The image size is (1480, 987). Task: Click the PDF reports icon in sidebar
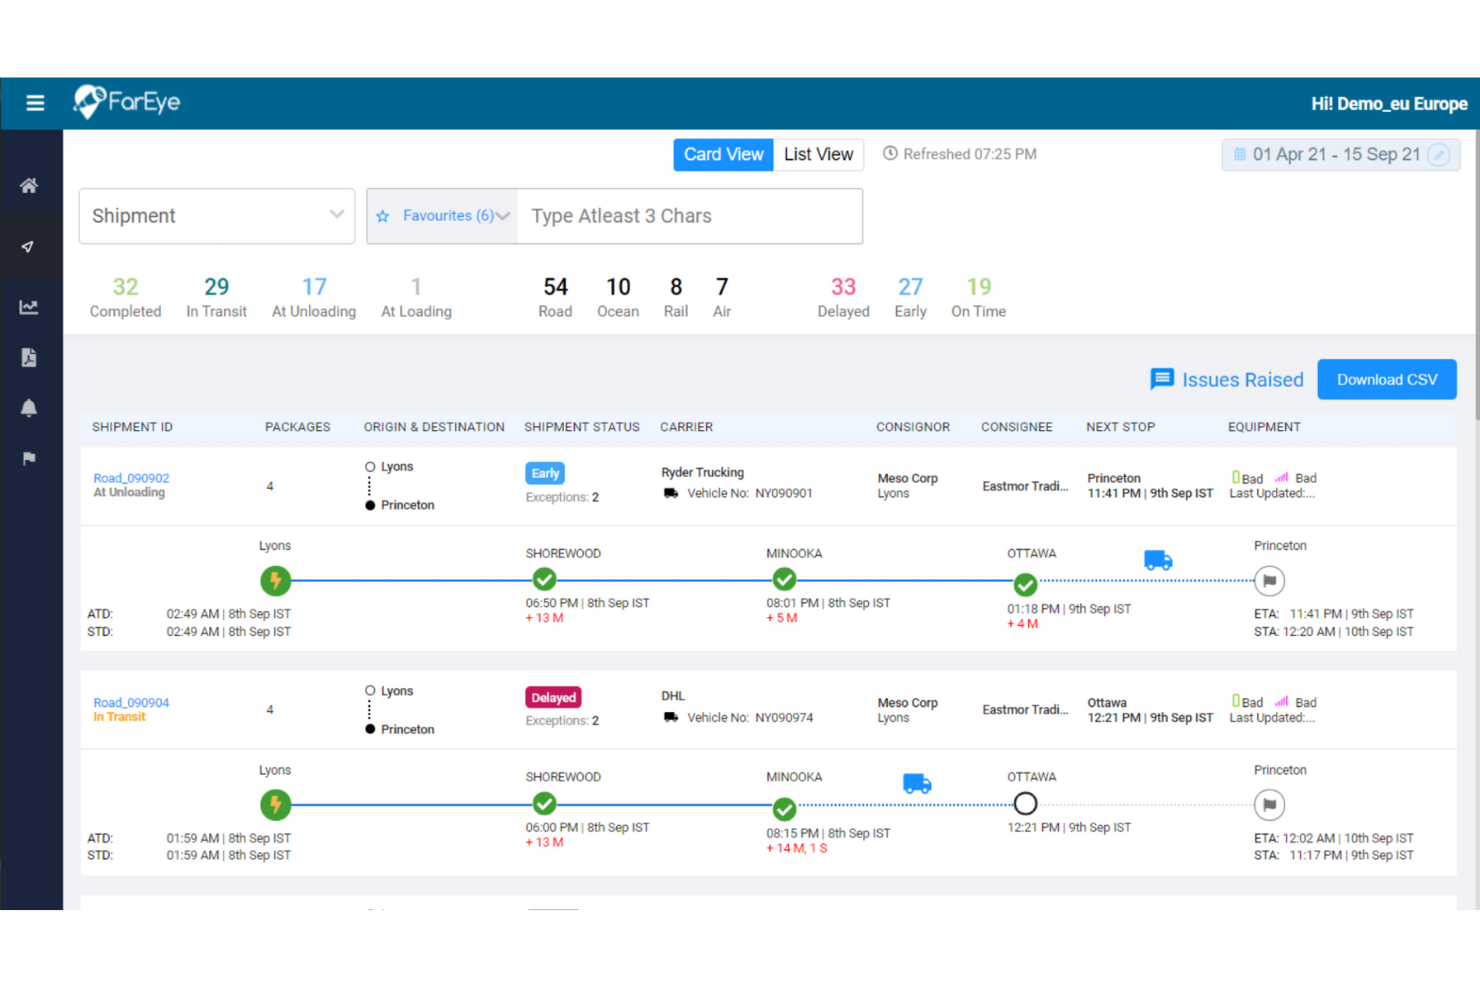29,357
